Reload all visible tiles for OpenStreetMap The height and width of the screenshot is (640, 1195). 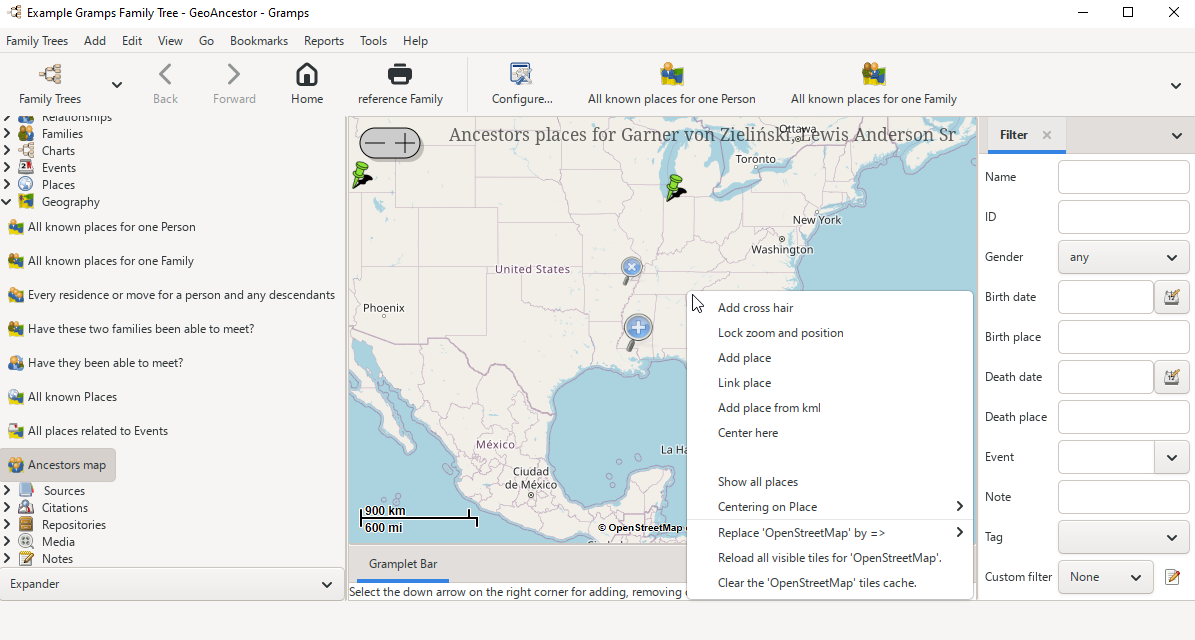(x=831, y=558)
